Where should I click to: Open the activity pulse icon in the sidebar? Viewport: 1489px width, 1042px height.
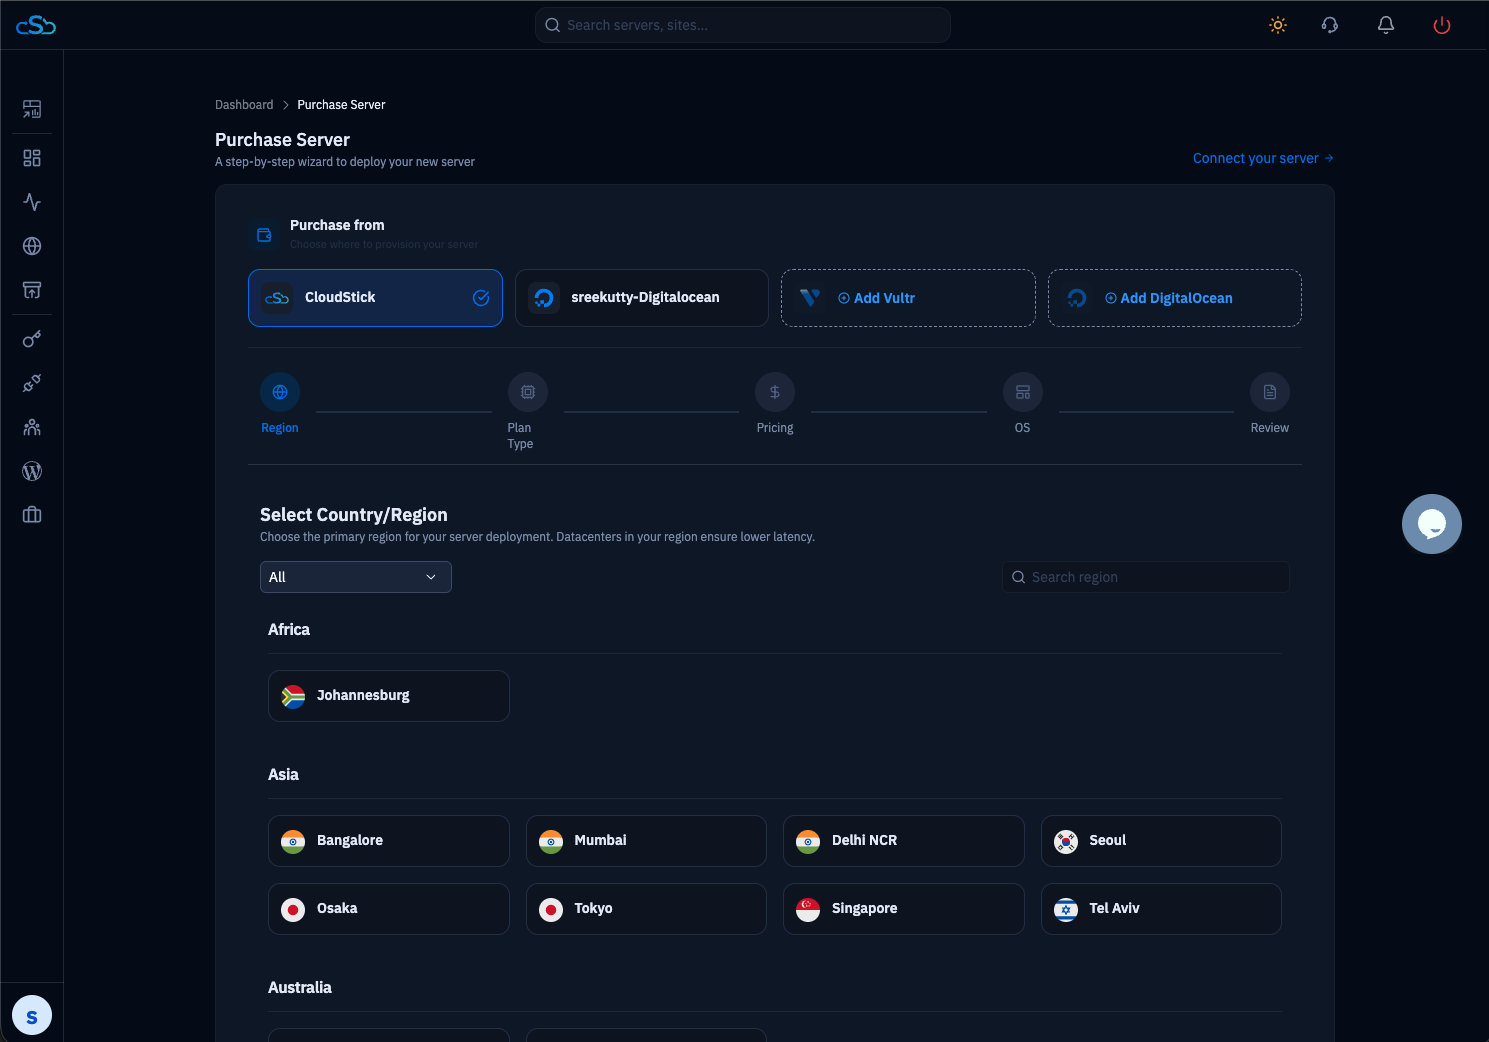pyautogui.click(x=32, y=202)
